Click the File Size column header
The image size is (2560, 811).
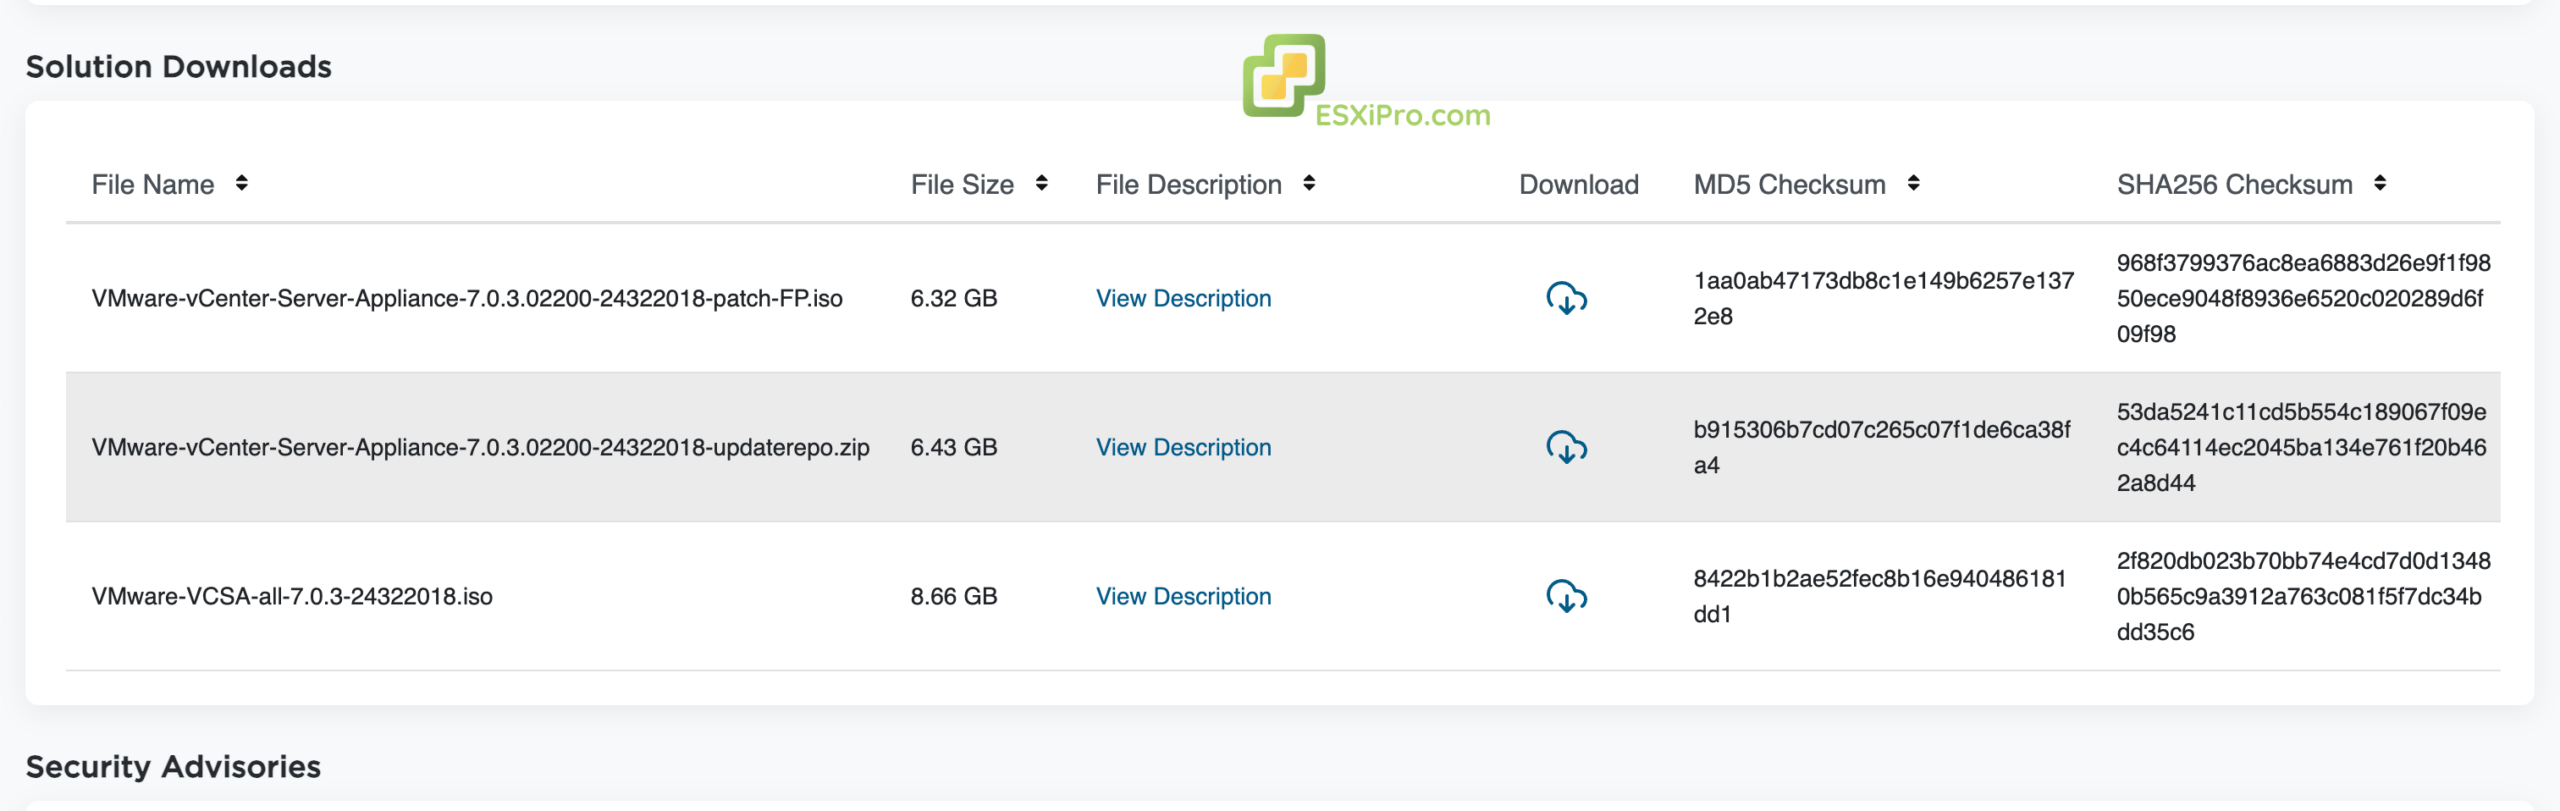(x=962, y=185)
